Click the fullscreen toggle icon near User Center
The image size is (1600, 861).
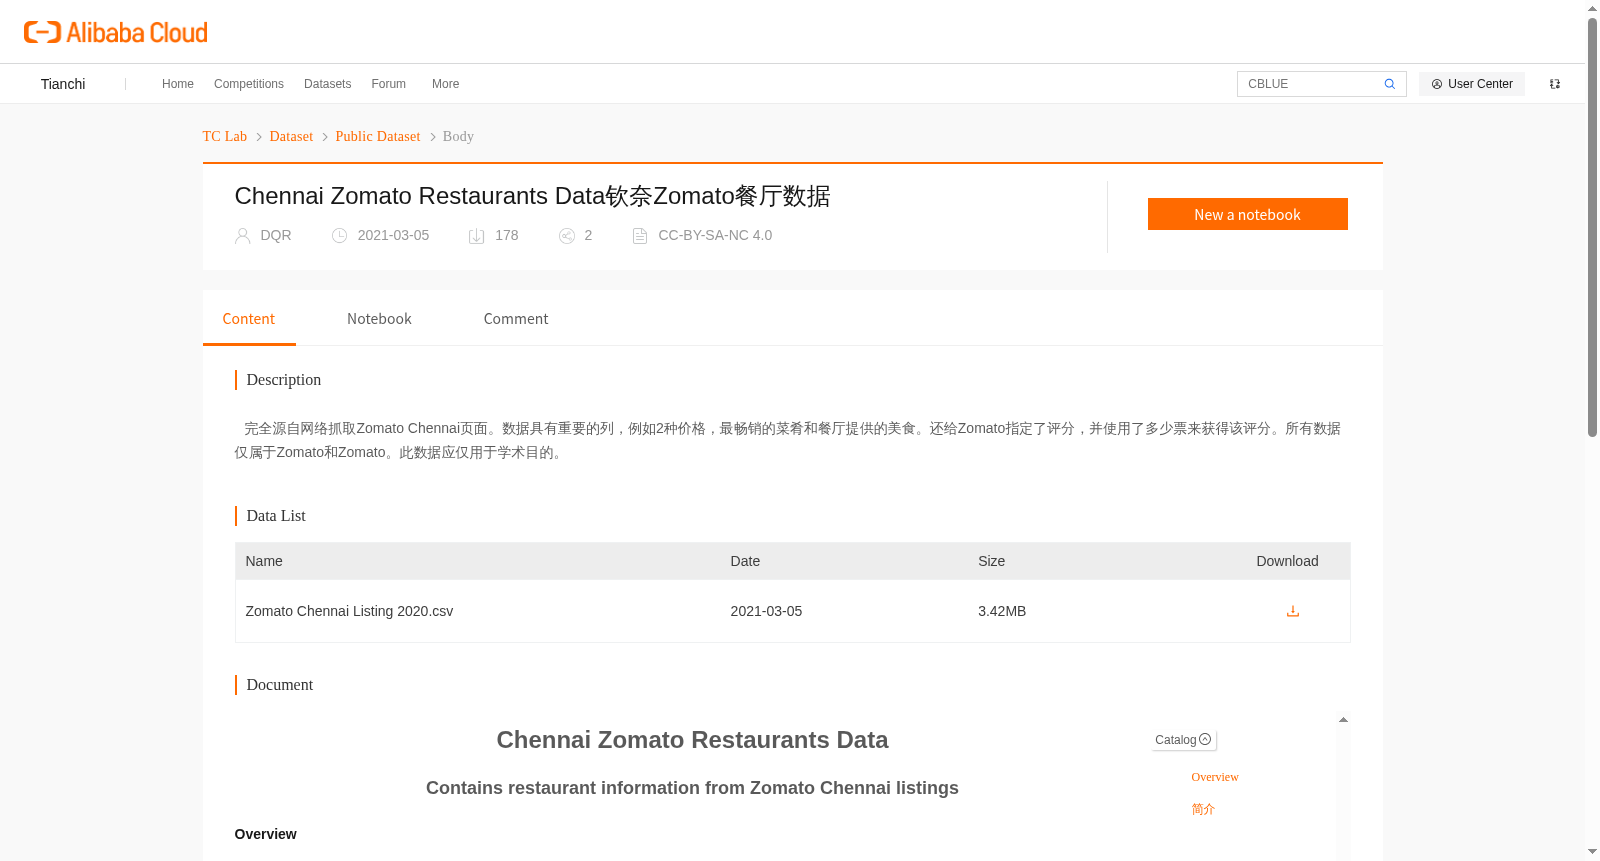click(1555, 84)
